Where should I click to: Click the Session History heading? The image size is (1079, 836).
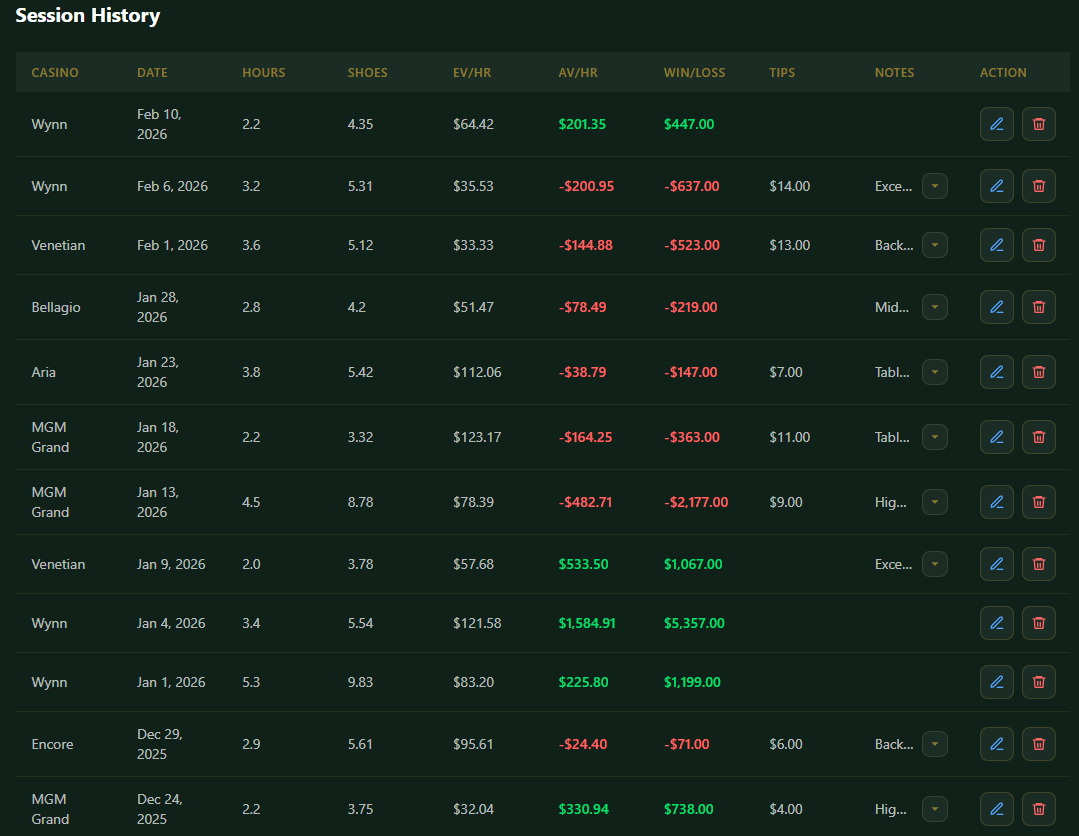(x=87, y=16)
